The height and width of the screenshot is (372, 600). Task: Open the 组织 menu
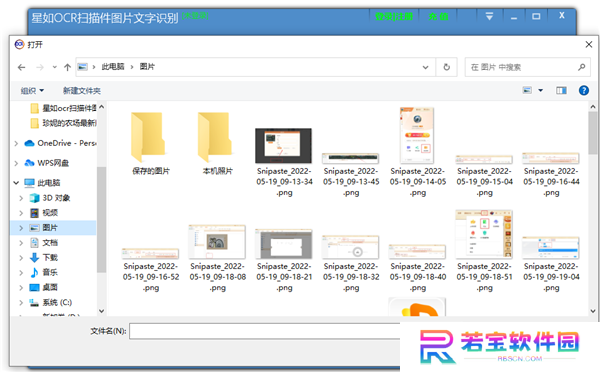point(32,91)
